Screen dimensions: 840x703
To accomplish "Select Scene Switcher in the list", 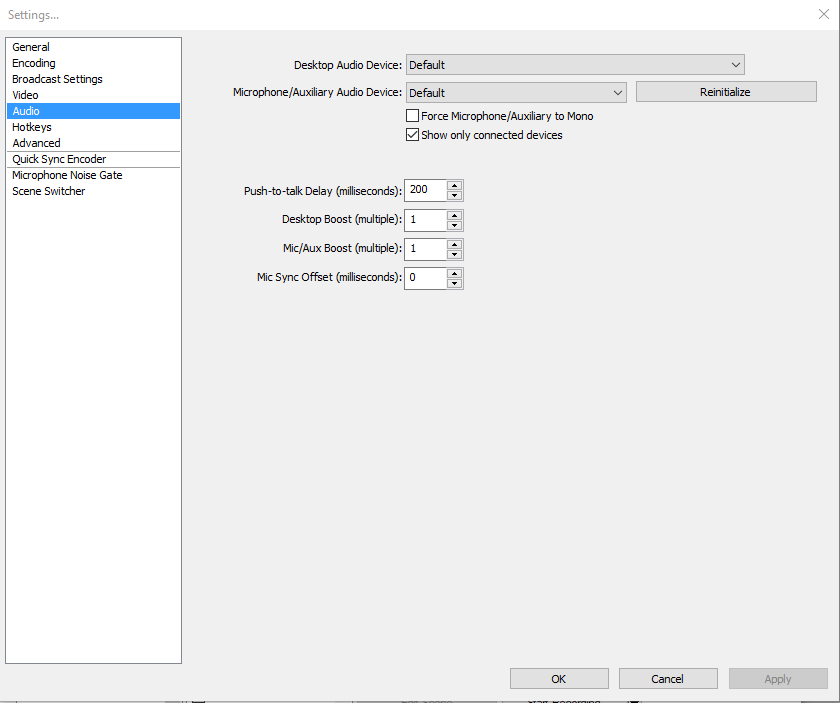I will 93,191.
